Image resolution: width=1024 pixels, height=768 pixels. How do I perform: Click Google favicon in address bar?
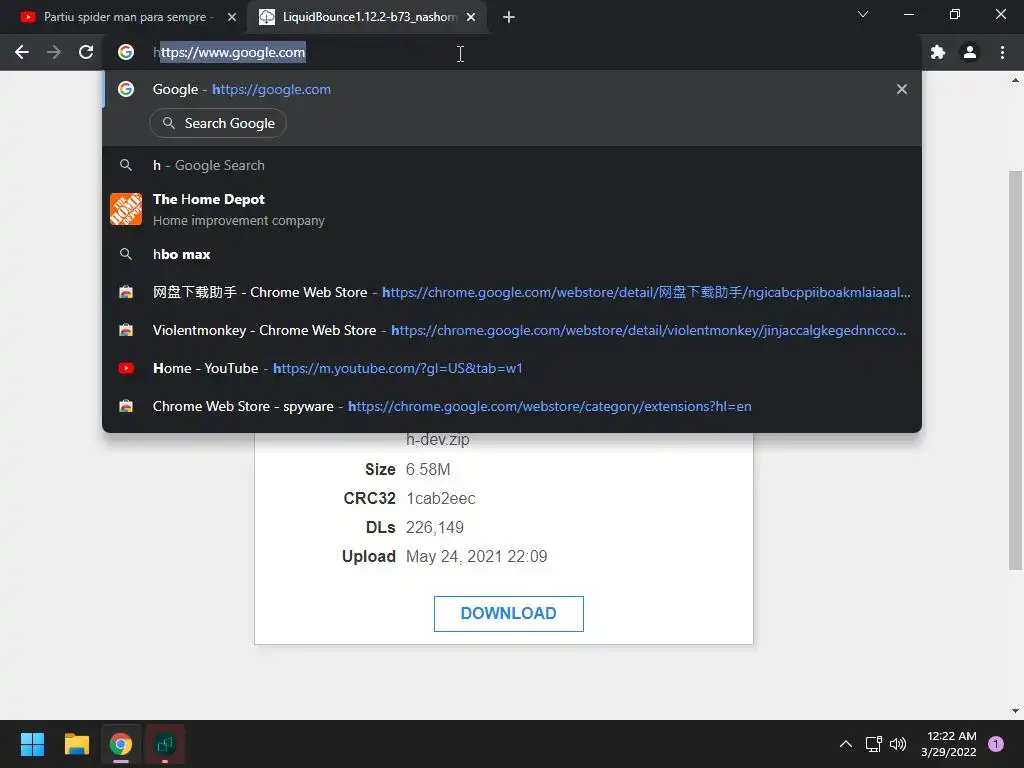coord(126,52)
